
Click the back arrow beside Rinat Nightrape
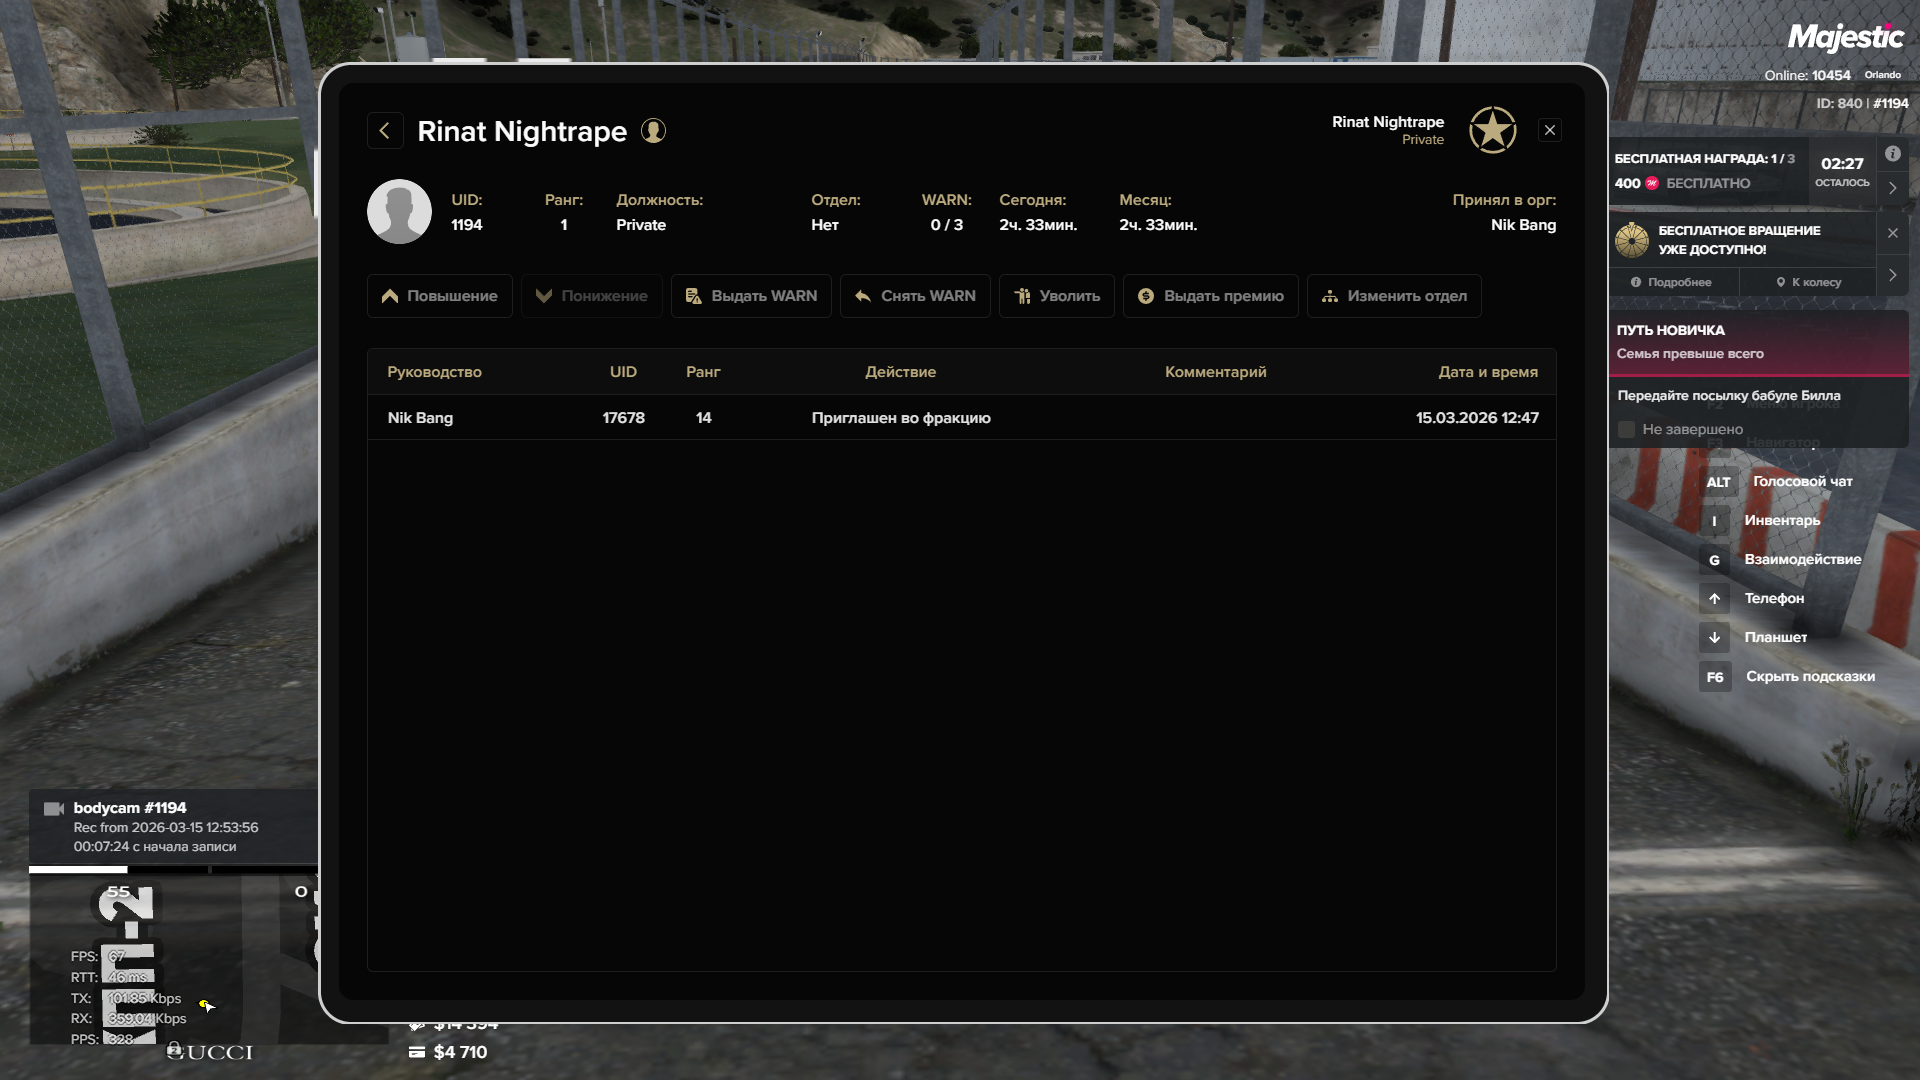coord(385,131)
